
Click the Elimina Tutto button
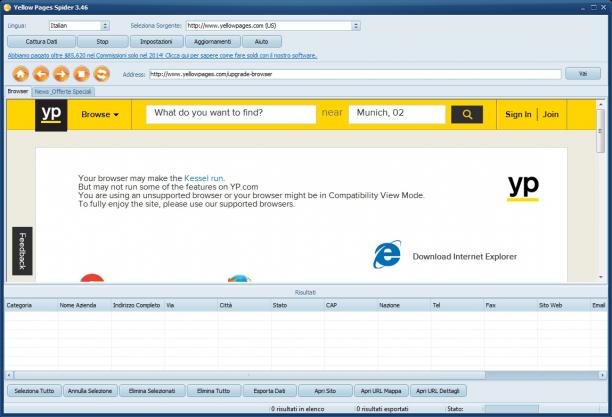pyautogui.click(x=213, y=391)
